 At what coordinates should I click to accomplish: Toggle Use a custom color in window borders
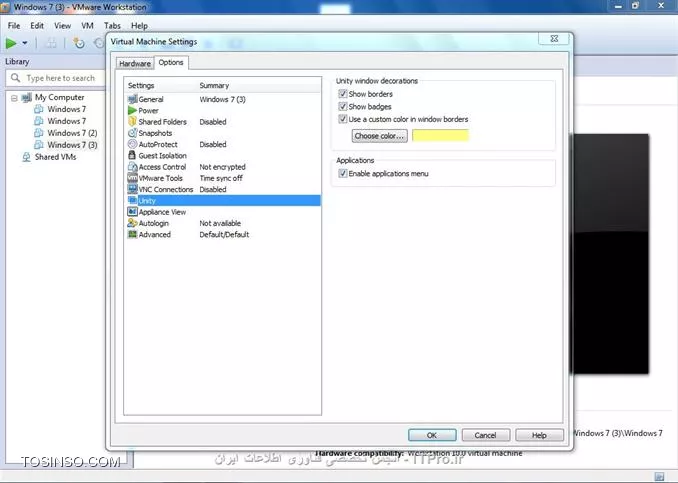342,118
